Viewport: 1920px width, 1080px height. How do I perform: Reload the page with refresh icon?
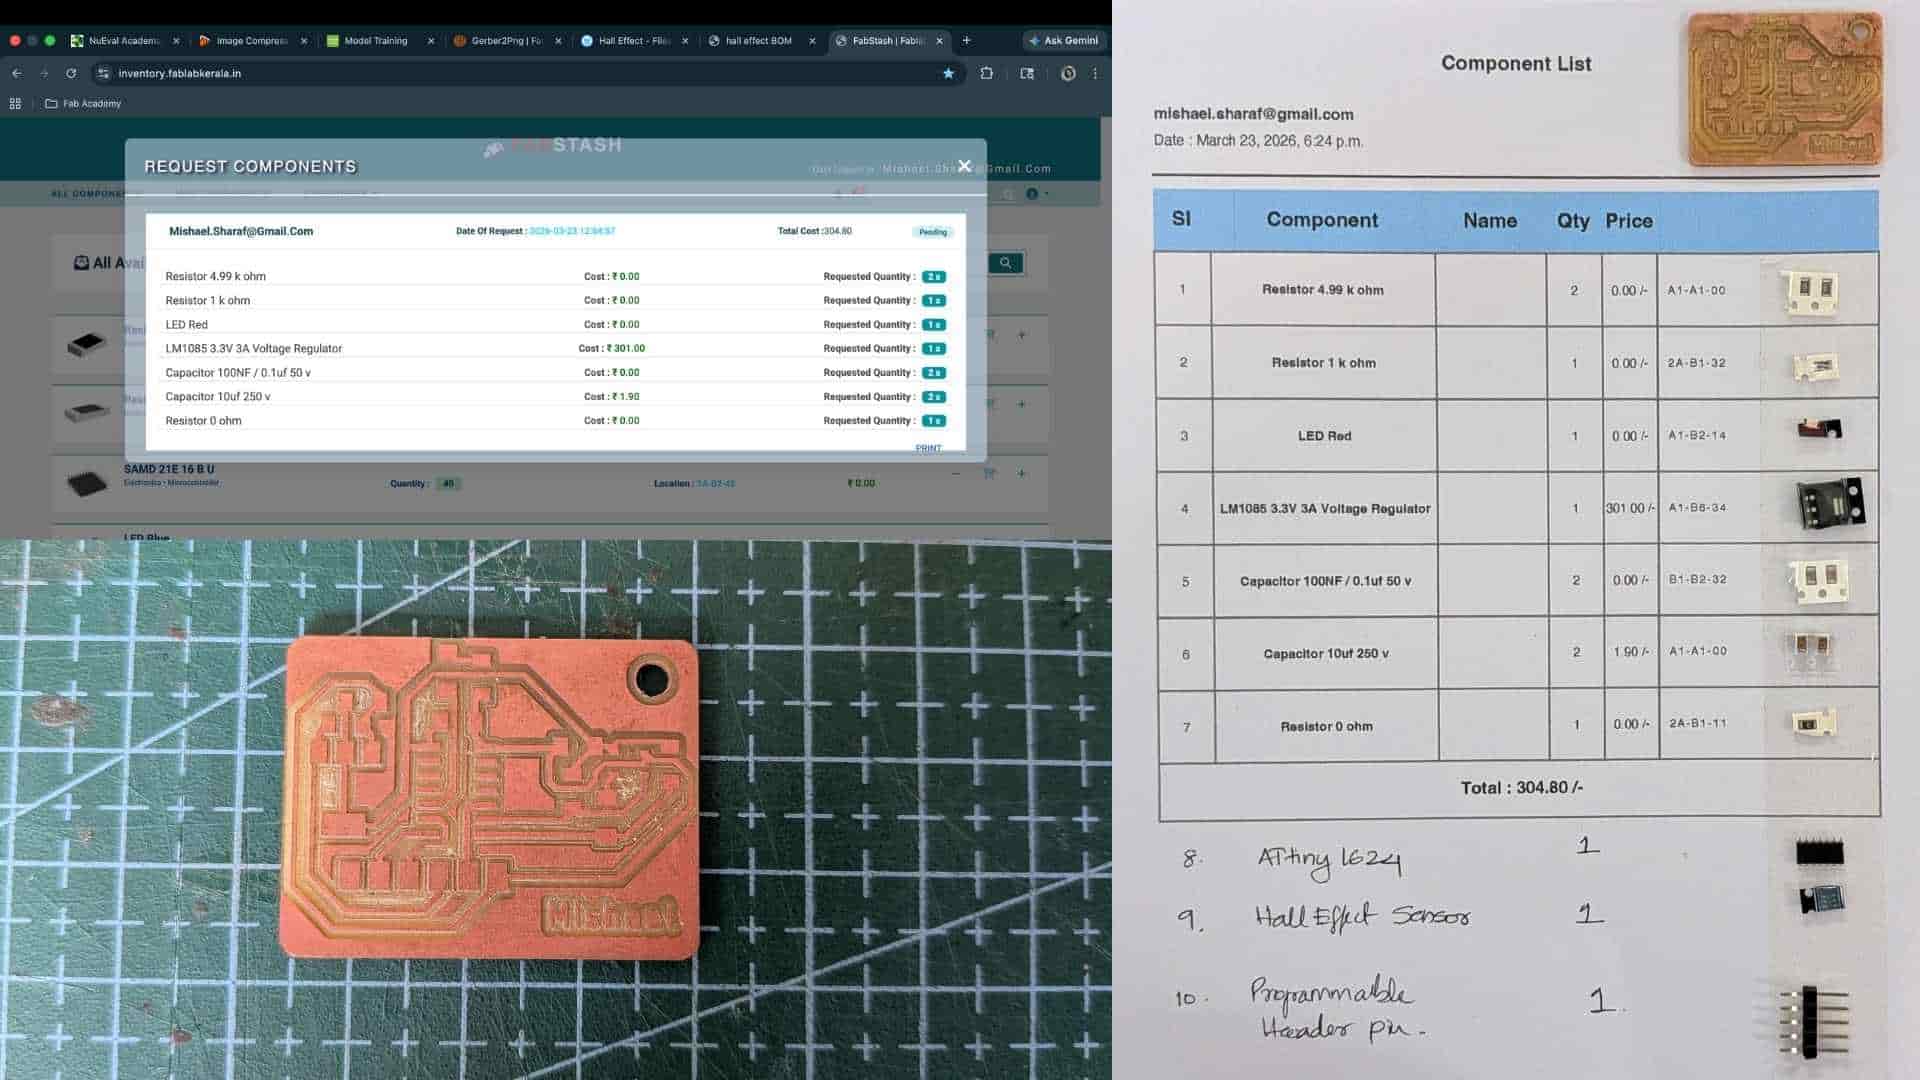coord(71,73)
